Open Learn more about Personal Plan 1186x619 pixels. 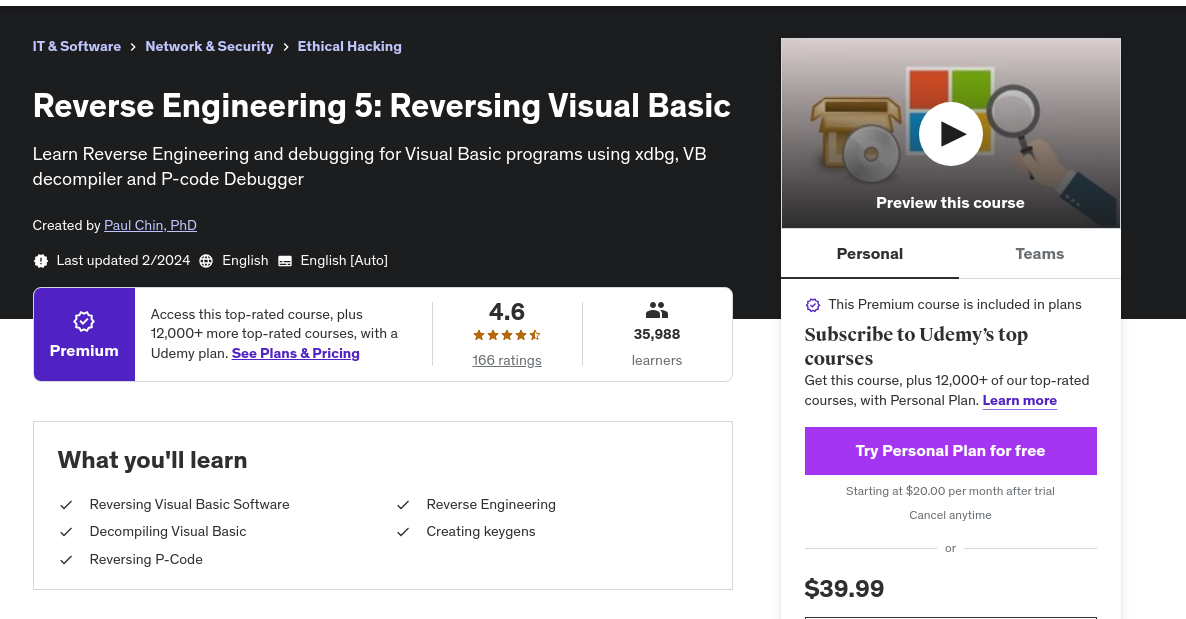[1020, 400]
